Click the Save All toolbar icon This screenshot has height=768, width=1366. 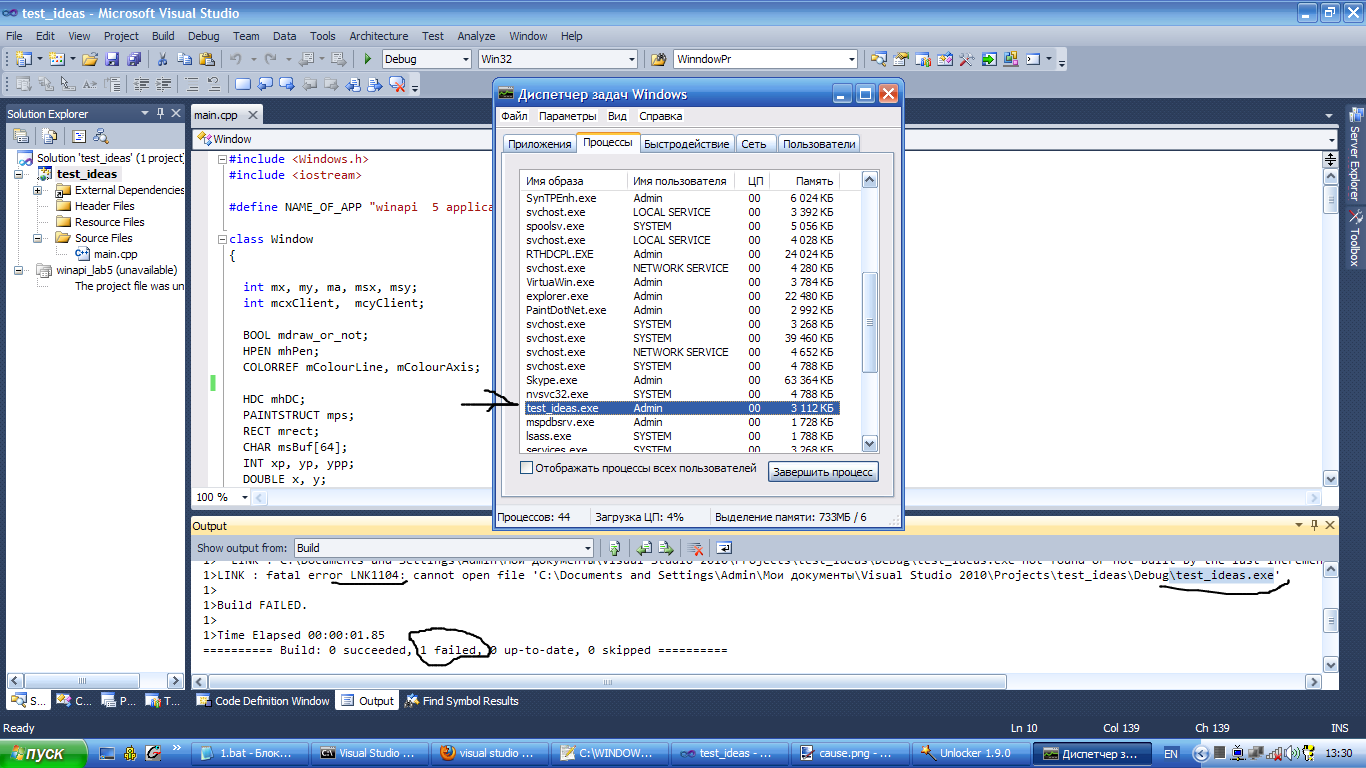[134, 59]
